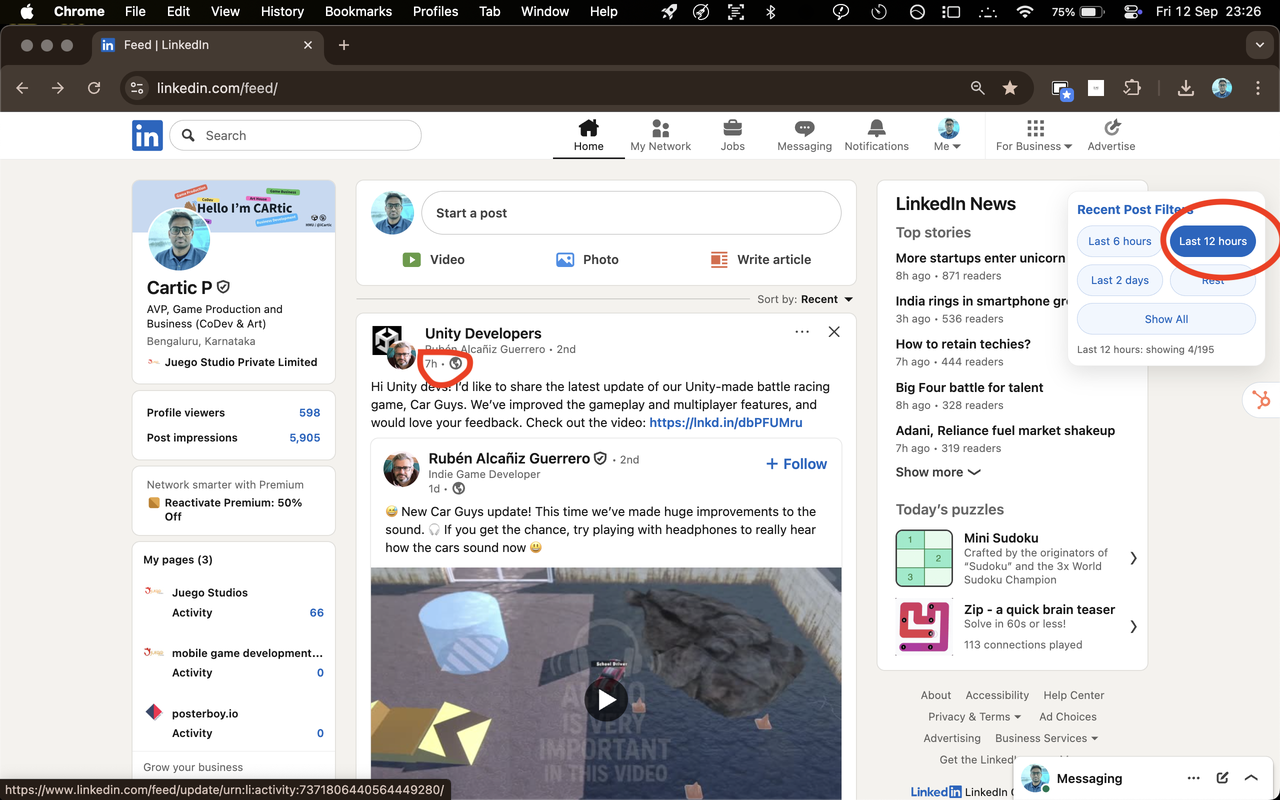
Task: Click Reactivate Premium: 50% Off
Action: (233, 510)
